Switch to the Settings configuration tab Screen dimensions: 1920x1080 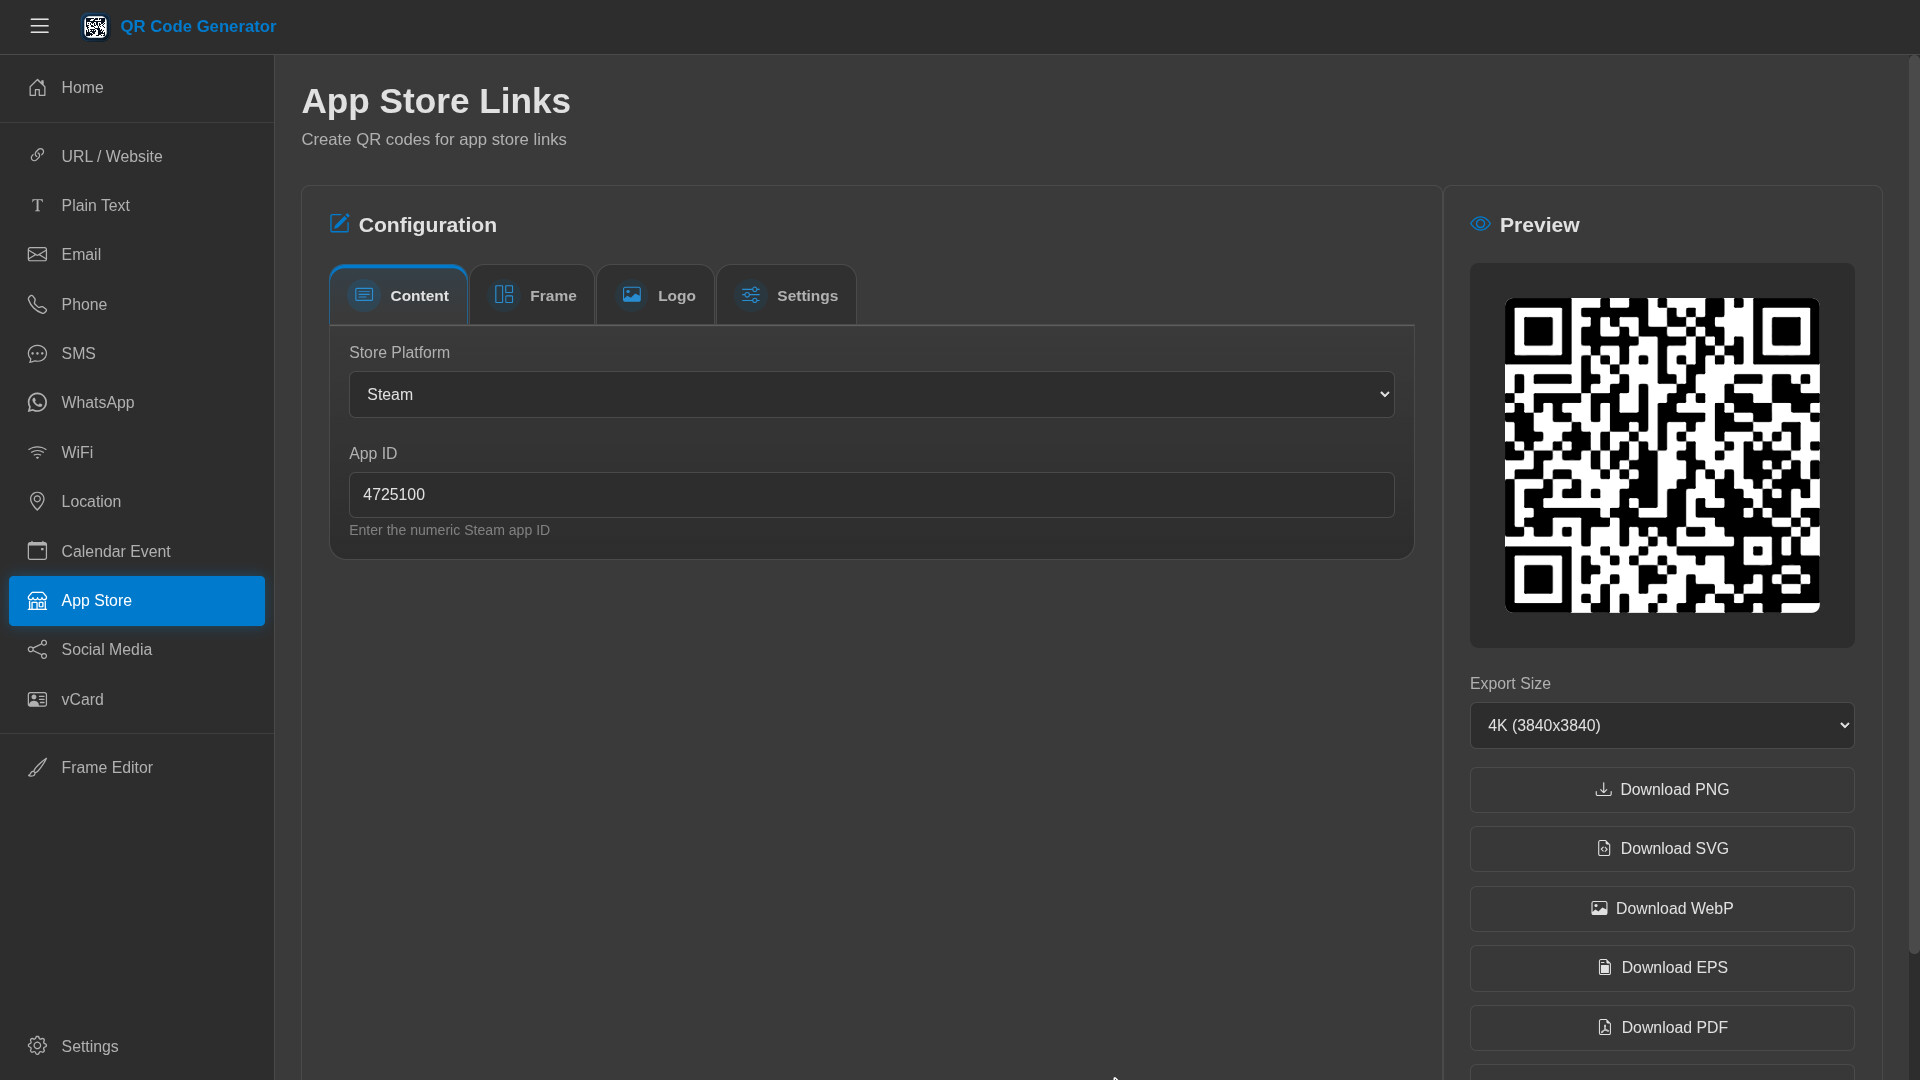(786, 295)
